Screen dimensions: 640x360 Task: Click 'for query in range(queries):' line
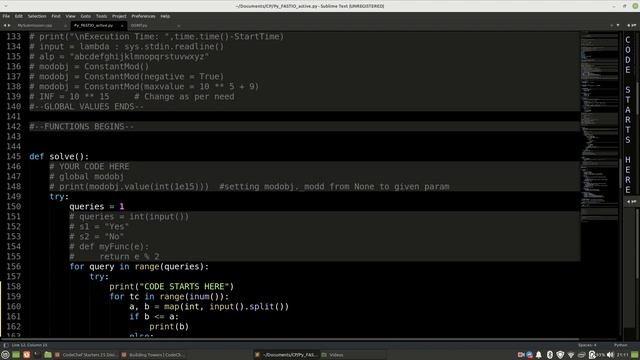click(x=139, y=267)
